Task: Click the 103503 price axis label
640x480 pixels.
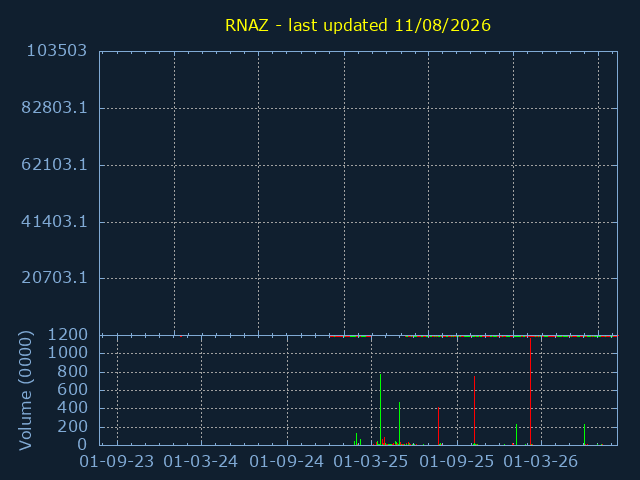Action: [57, 51]
